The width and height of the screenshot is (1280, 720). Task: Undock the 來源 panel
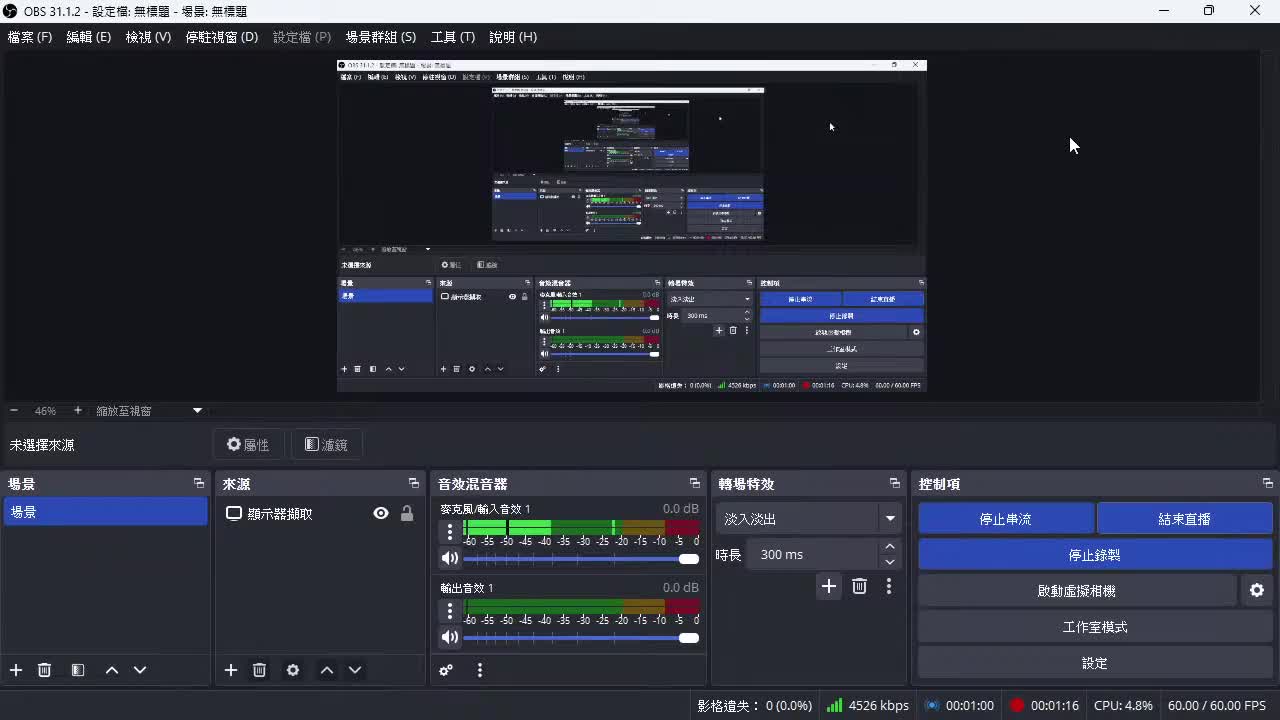tap(414, 483)
